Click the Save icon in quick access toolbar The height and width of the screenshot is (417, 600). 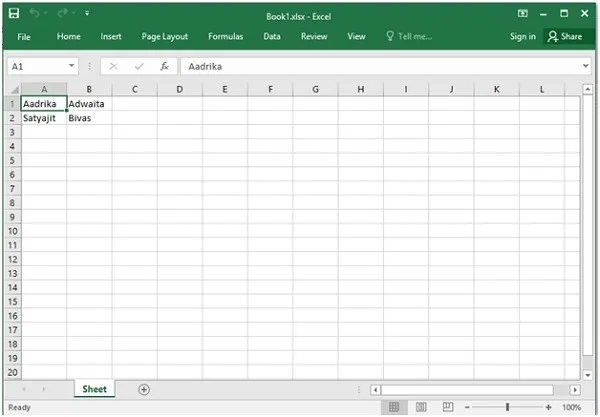(14, 13)
